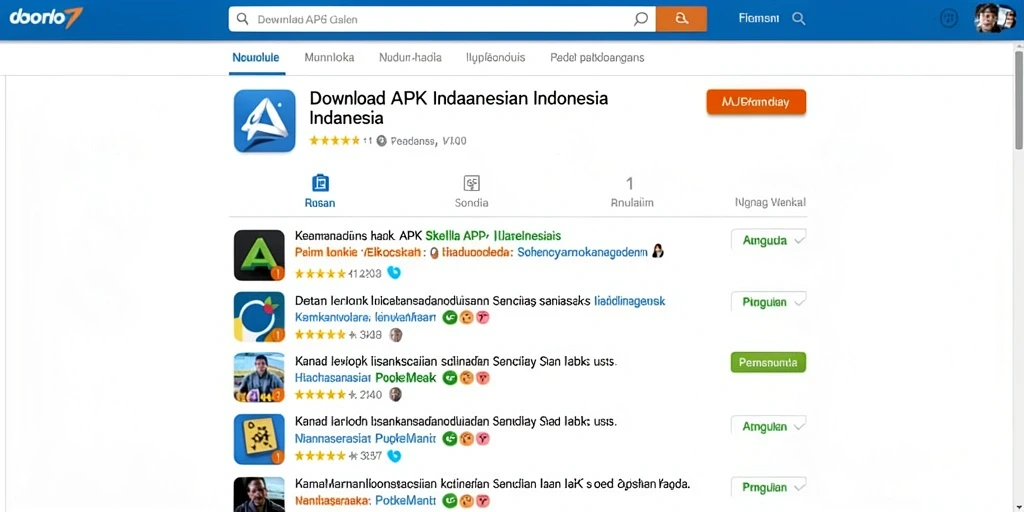Click 'Skellla APP' green title text
The image size is (1024, 512).
[458, 236]
